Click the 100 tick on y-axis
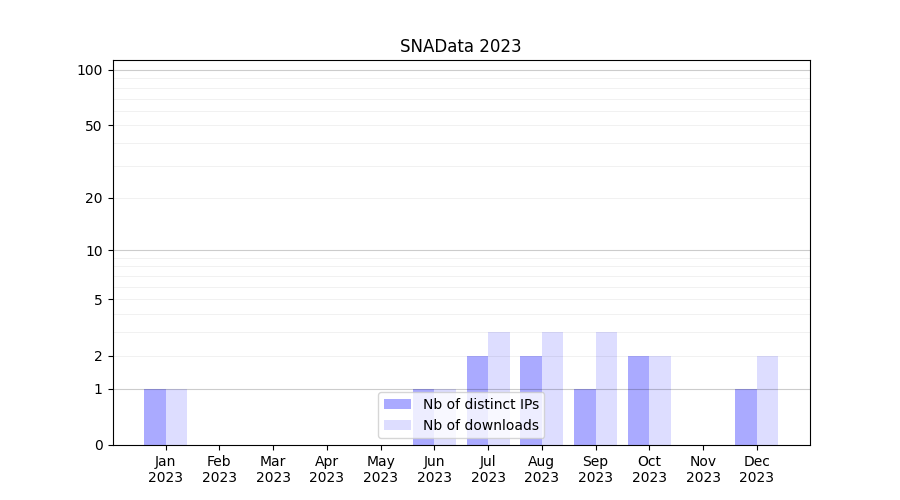The image size is (900, 500). pos(90,70)
